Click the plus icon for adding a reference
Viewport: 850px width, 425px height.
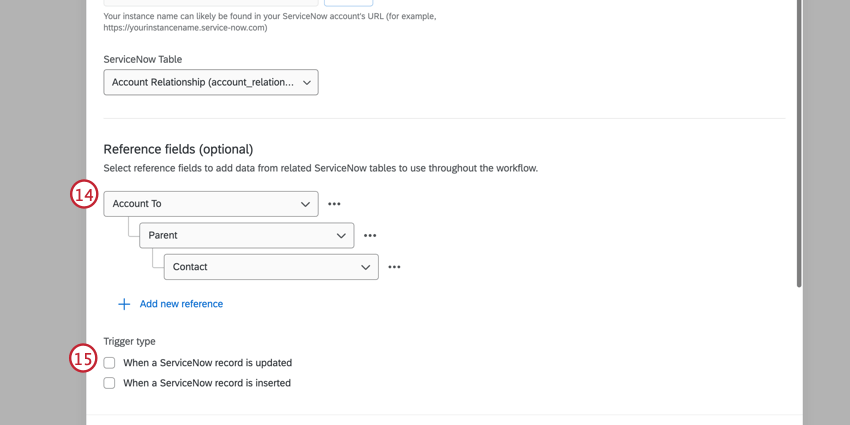[x=124, y=304]
